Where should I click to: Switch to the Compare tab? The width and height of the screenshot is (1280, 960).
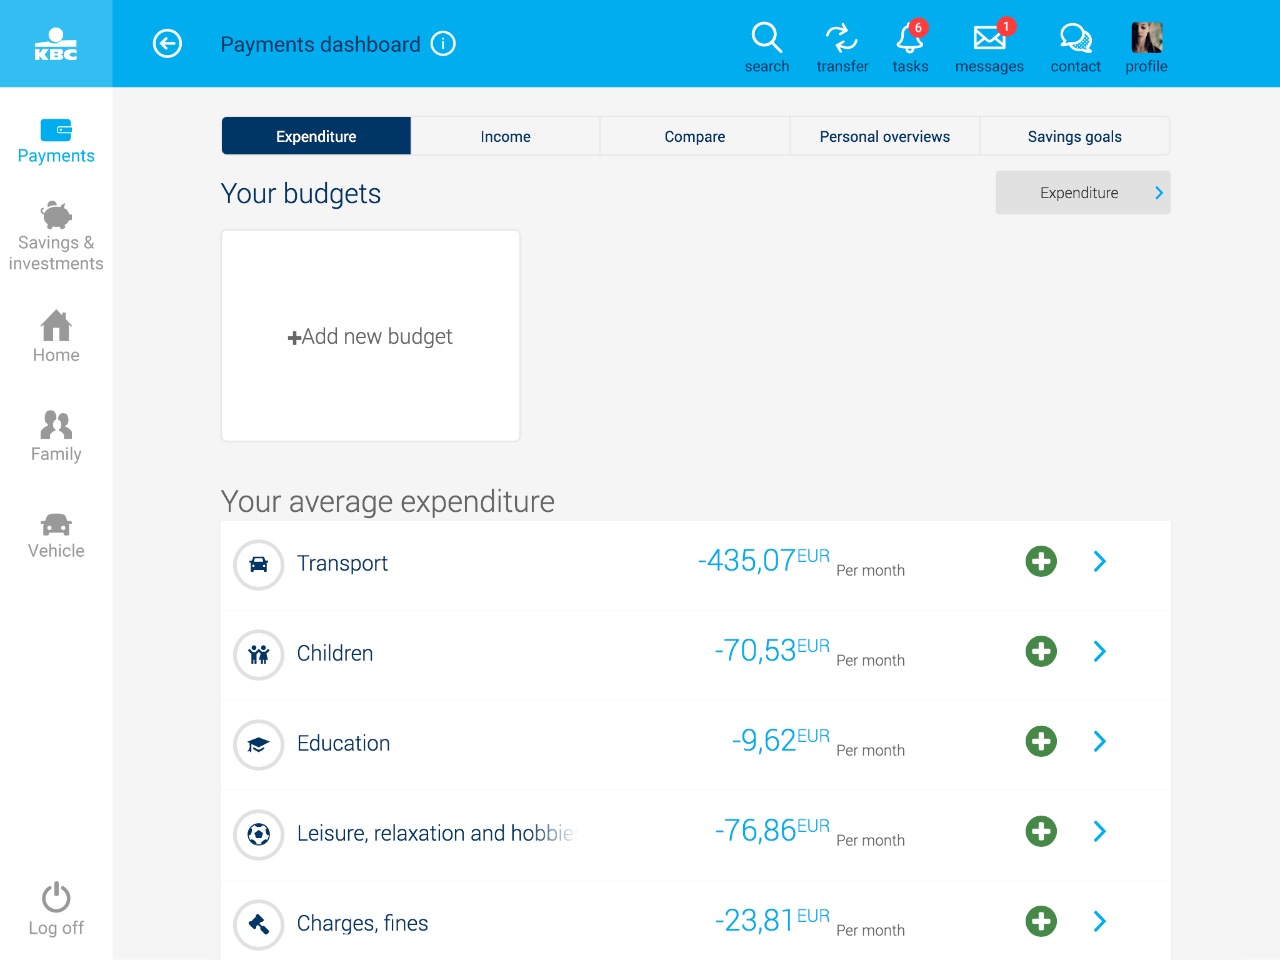pos(695,136)
